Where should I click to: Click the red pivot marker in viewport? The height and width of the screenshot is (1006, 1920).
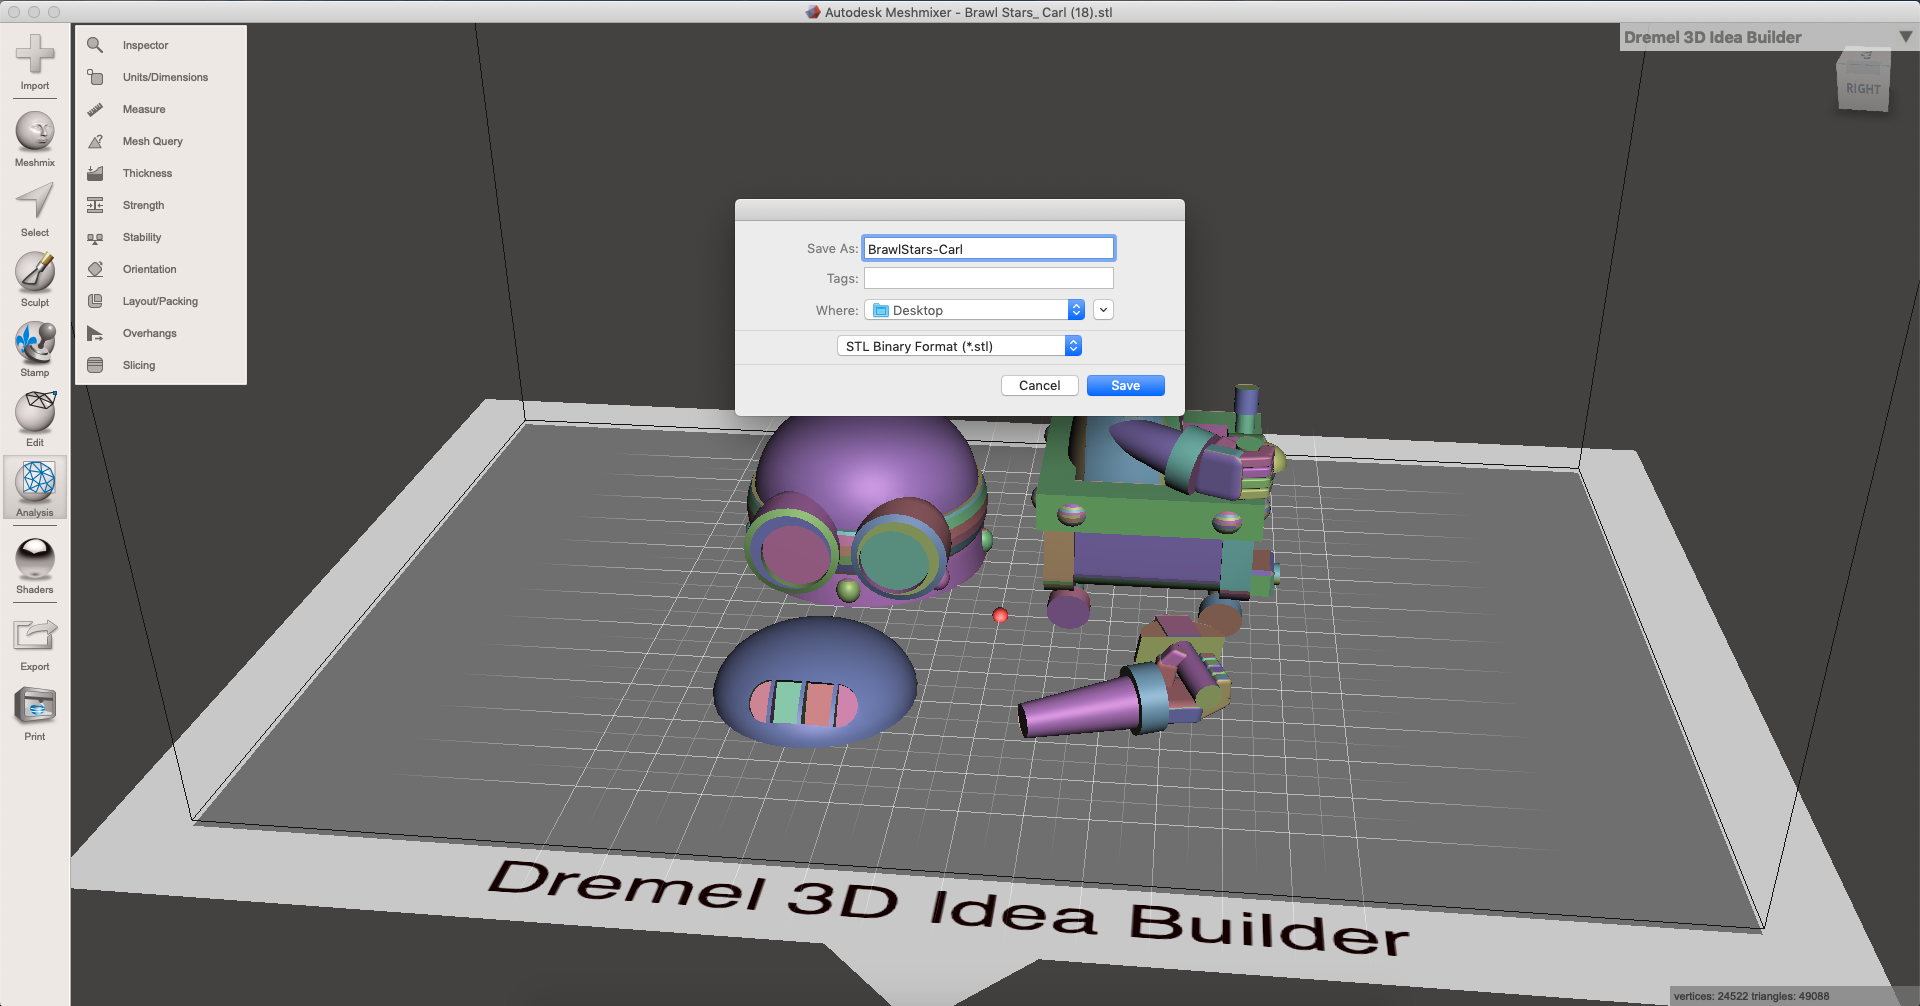pos(1000,615)
